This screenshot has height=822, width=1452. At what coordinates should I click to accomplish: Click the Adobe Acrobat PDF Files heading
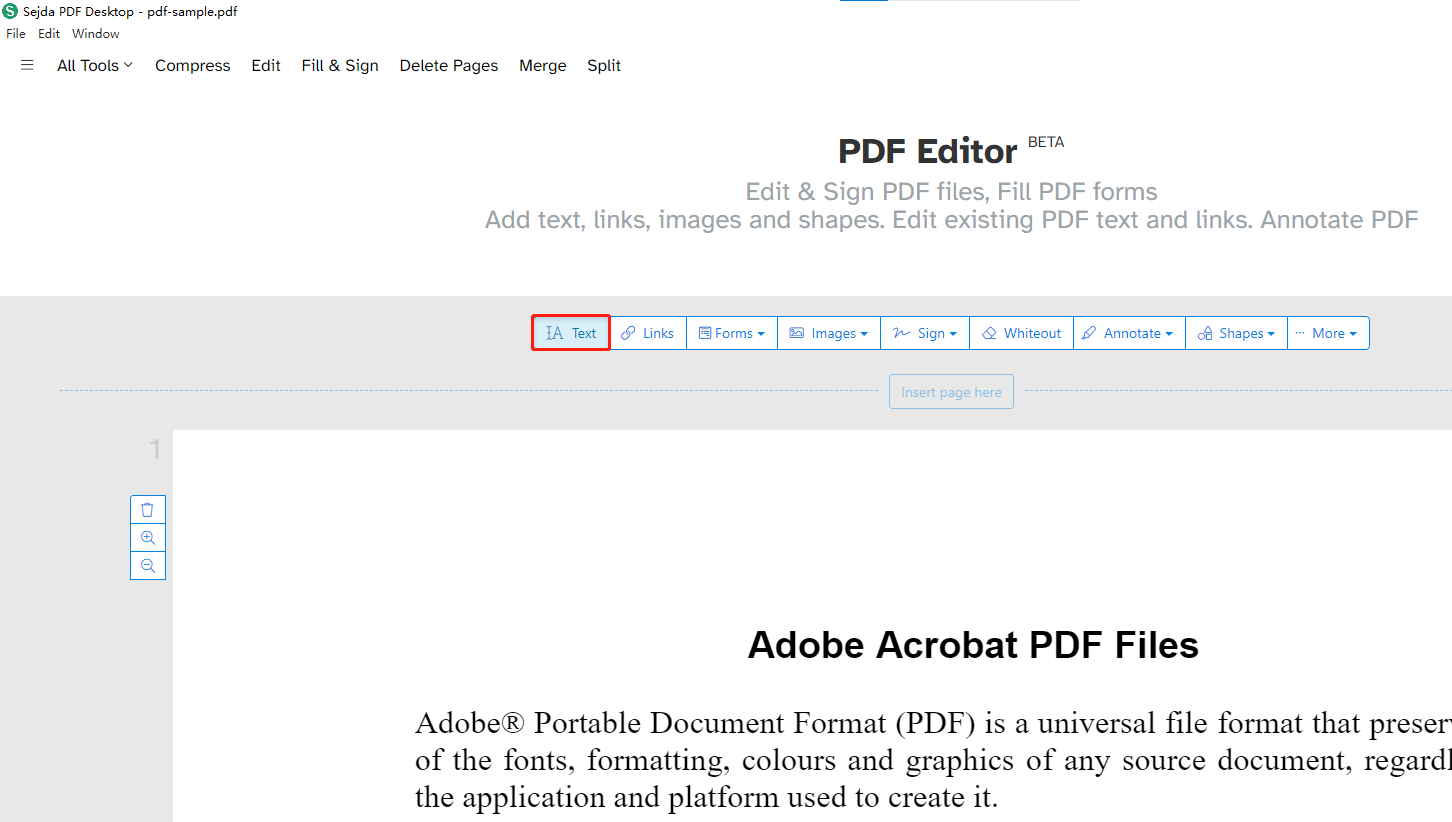(973, 645)
